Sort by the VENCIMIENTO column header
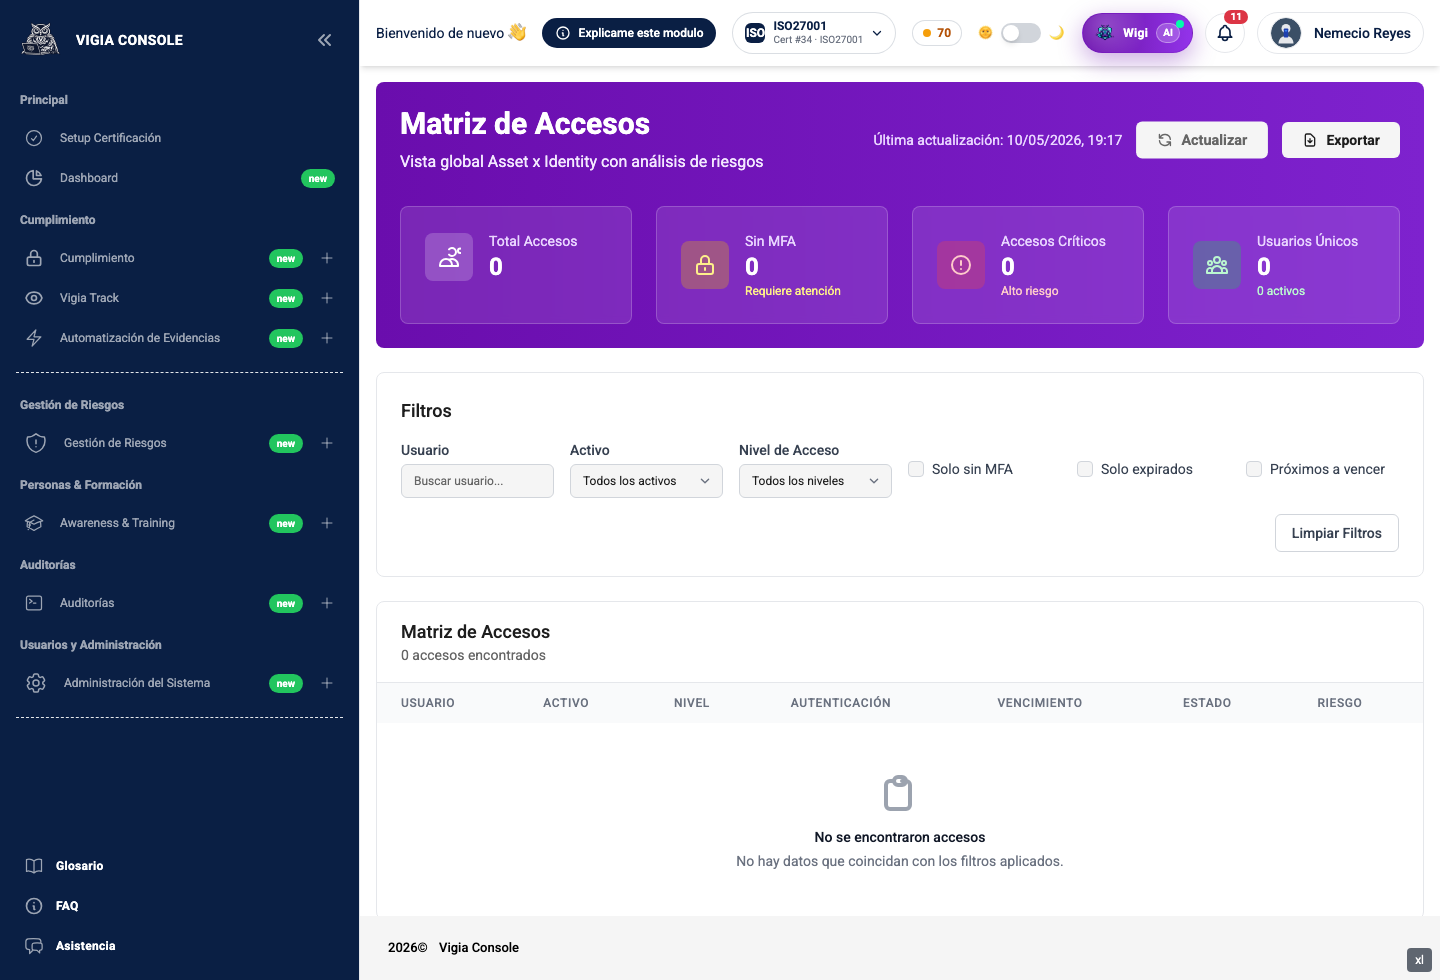 point(1039,703)
